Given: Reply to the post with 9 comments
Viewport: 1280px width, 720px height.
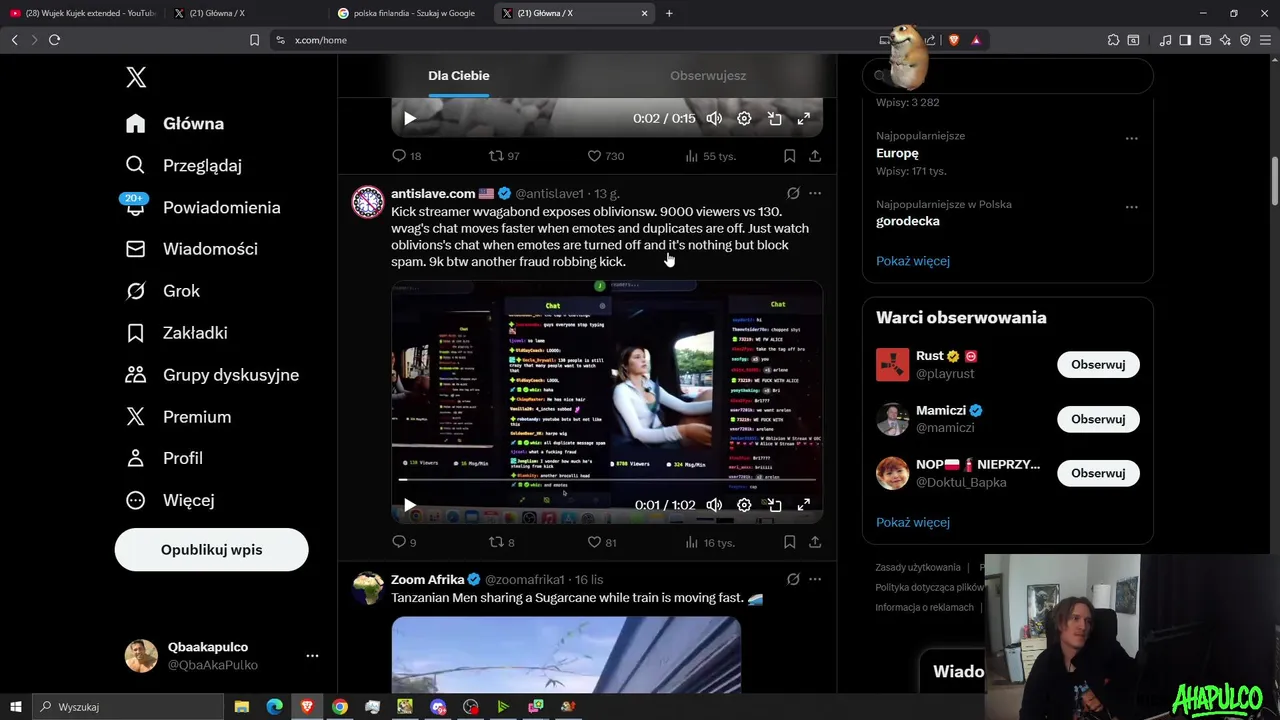Looking at the screenshot, I should click(404, 542).
